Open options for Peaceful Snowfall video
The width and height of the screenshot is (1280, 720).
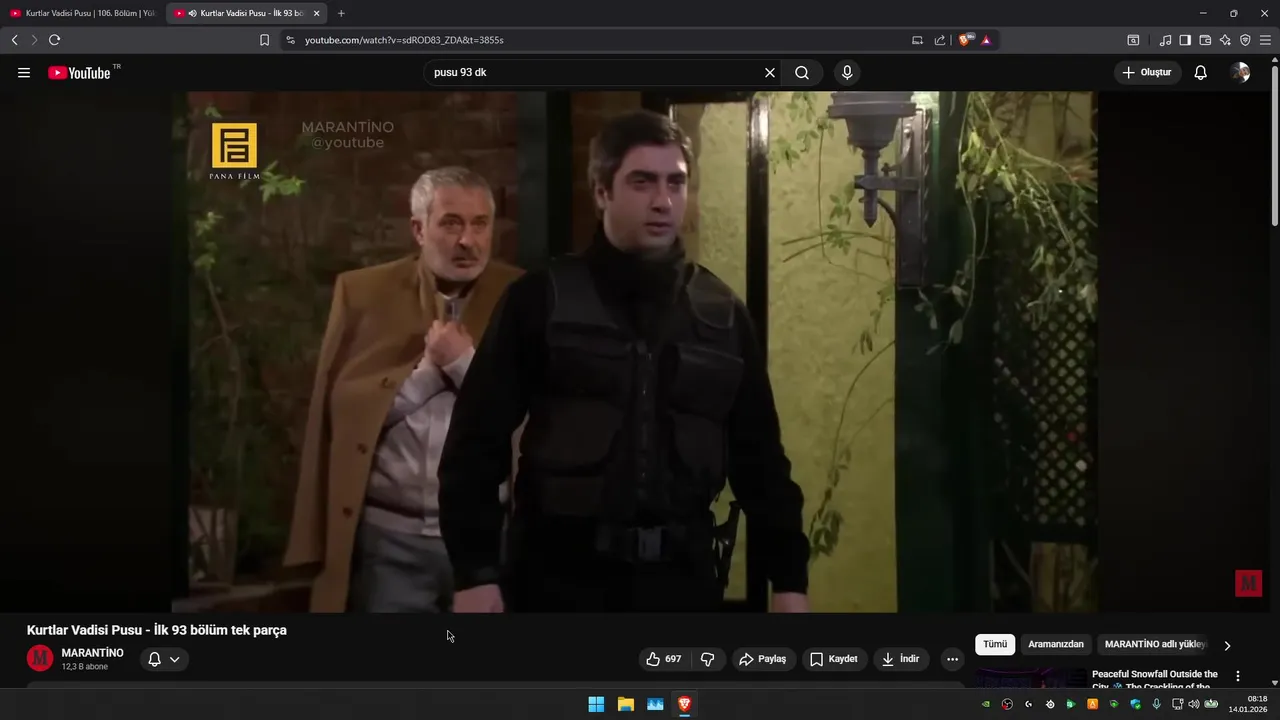pyautogui.click(x=1238, y=676)
